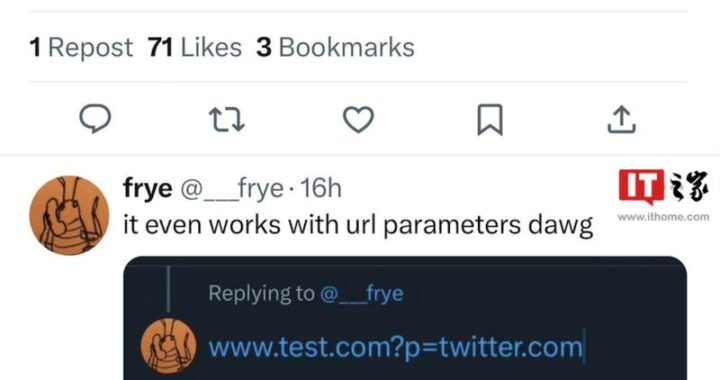Click the bold frye display name
Viewport: 720px width, 380px height.
[x=147, y=188]
